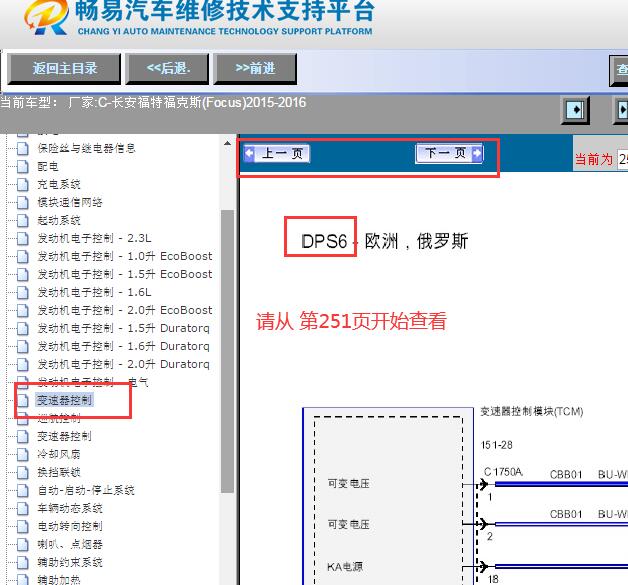This screenshot has height=585, width=628.
Task: Open 喇叭、点烟器 tree entry
Action: [x=70, y=544]
